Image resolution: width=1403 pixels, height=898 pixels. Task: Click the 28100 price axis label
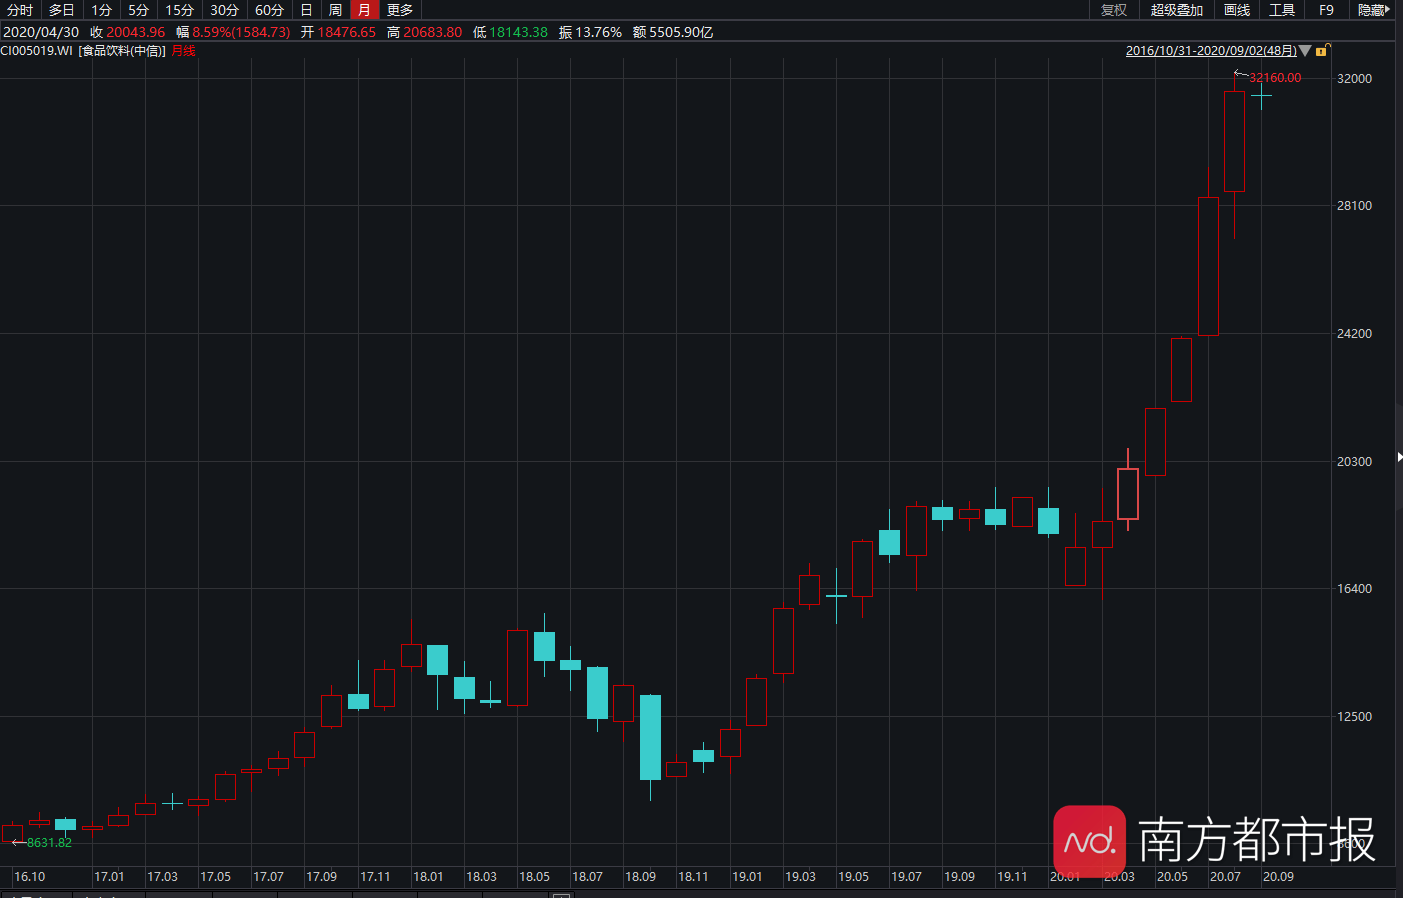click(x=1354, y=205)
